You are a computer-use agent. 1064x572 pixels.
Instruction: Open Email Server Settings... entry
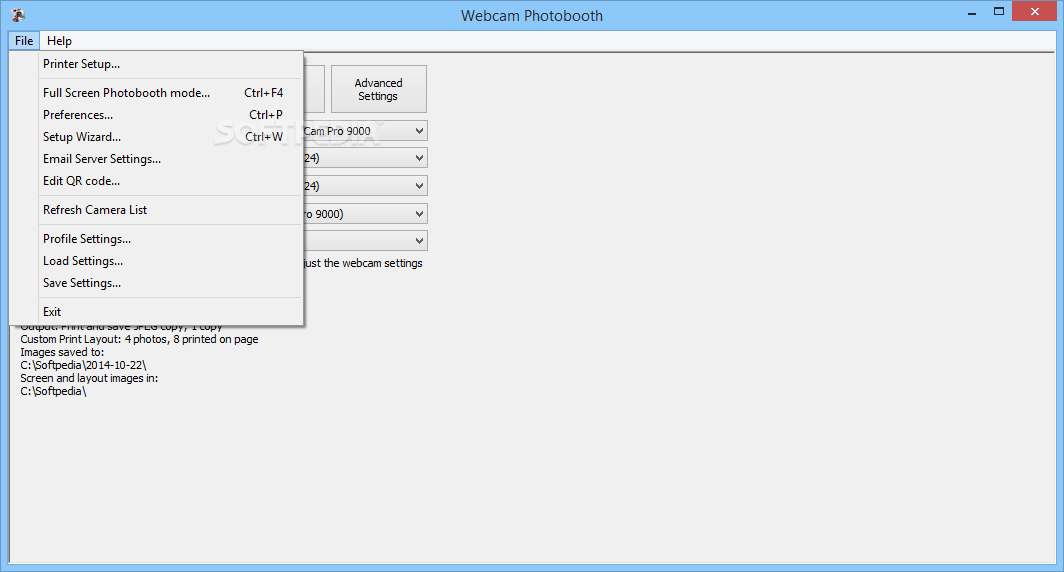click(170, 159)
